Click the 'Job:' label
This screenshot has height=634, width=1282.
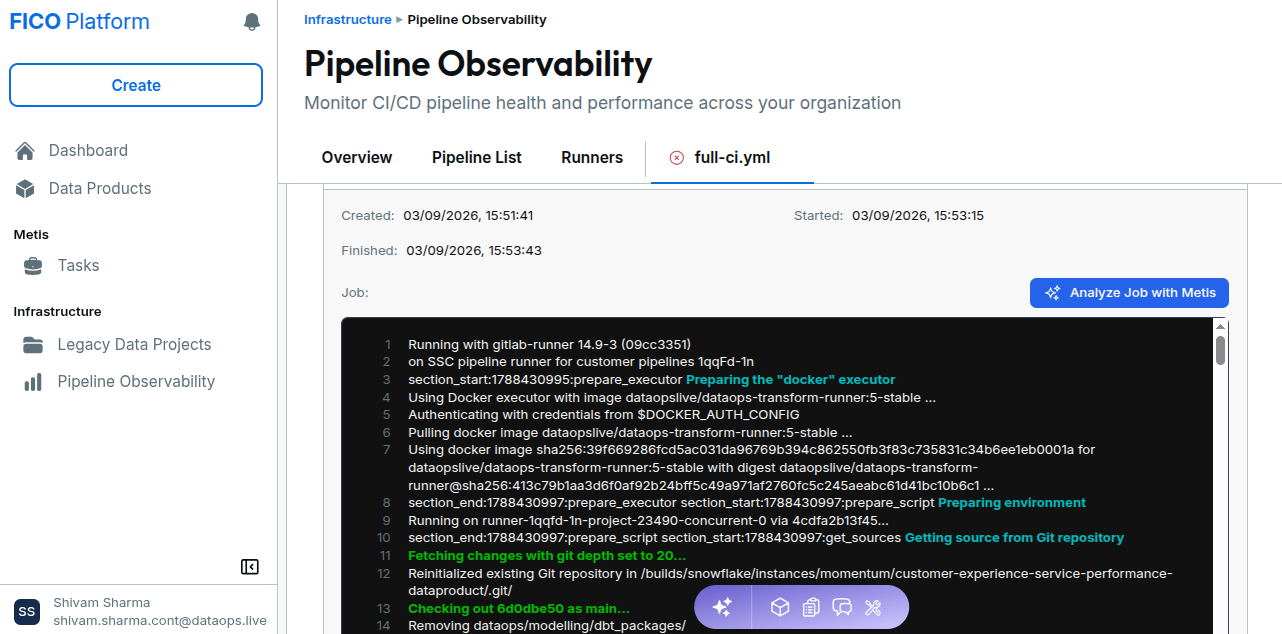(355, 293)
